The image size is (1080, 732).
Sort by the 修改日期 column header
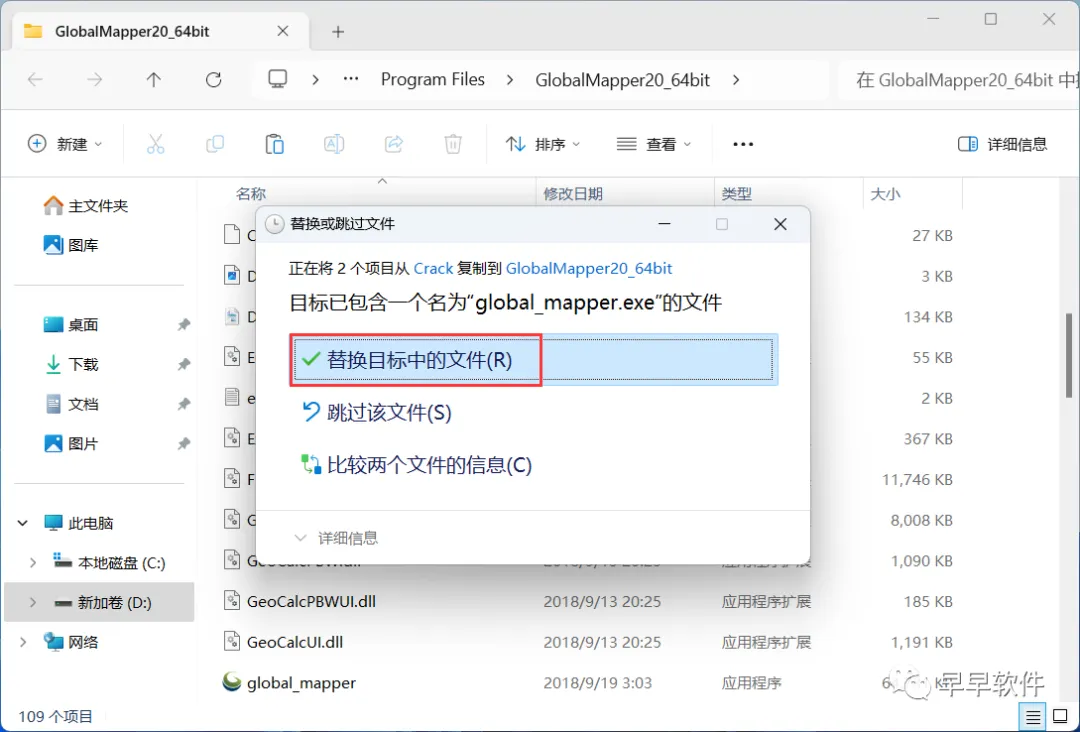(573, 194)
